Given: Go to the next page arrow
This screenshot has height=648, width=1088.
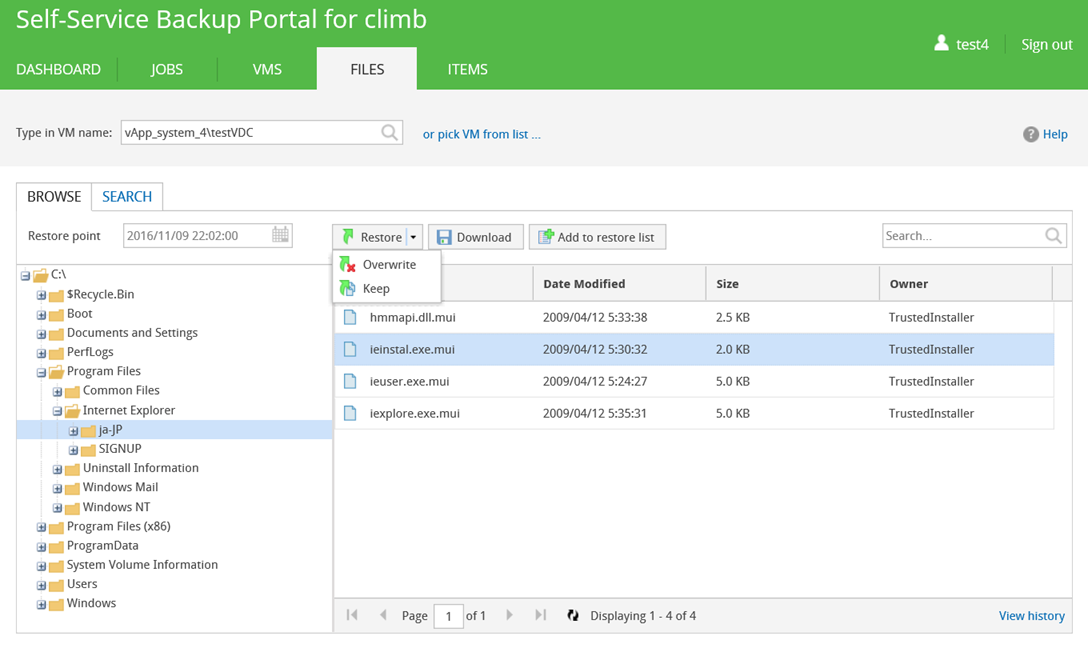Looking at the screenshot, I should [x=509, y=616].
